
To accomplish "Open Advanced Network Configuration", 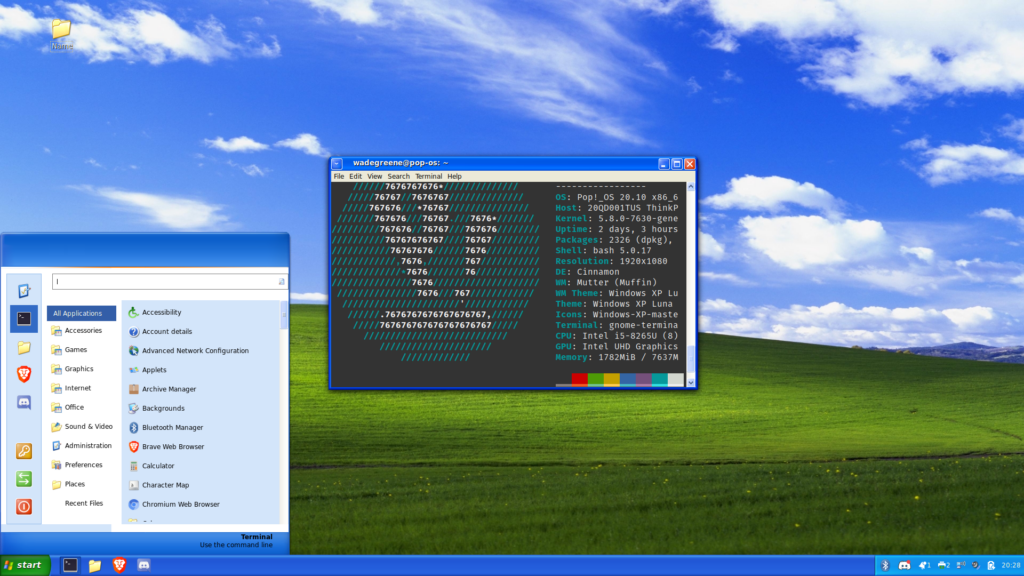I will coord(202,351).
